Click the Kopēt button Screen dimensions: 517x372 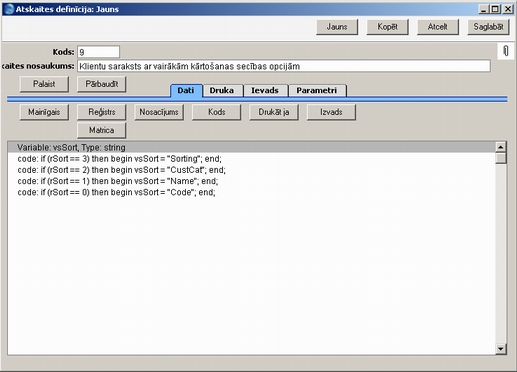[x=387, y=27]
